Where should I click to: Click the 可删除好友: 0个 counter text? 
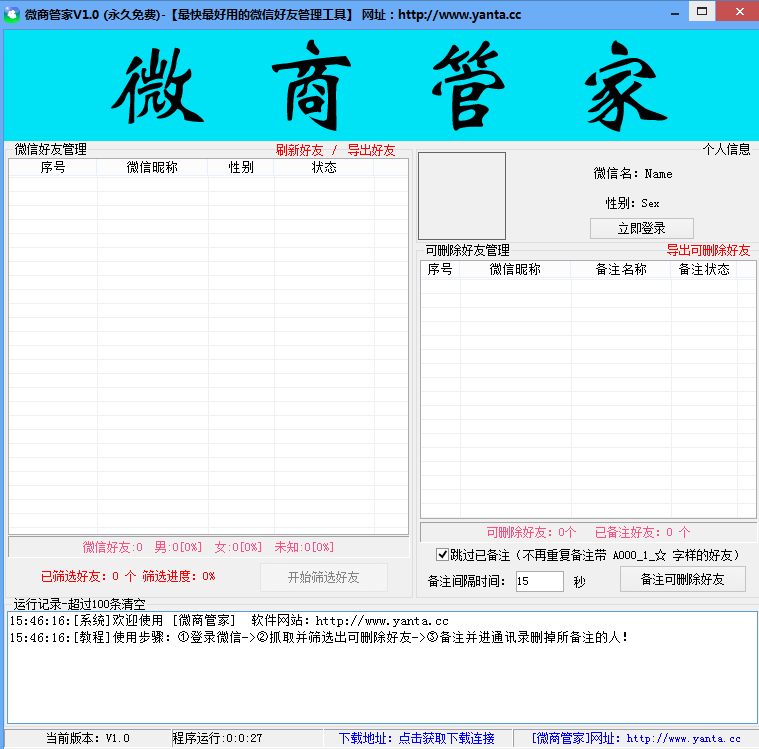(x=531, y=533)
